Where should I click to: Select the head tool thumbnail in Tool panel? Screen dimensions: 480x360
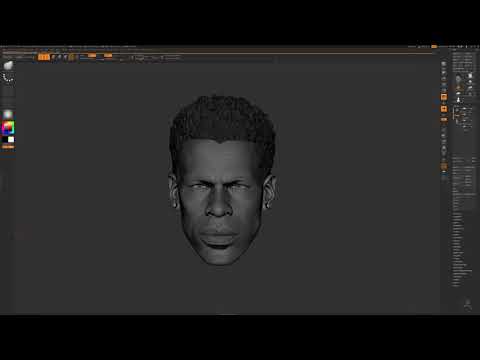[x=459, y=79]
